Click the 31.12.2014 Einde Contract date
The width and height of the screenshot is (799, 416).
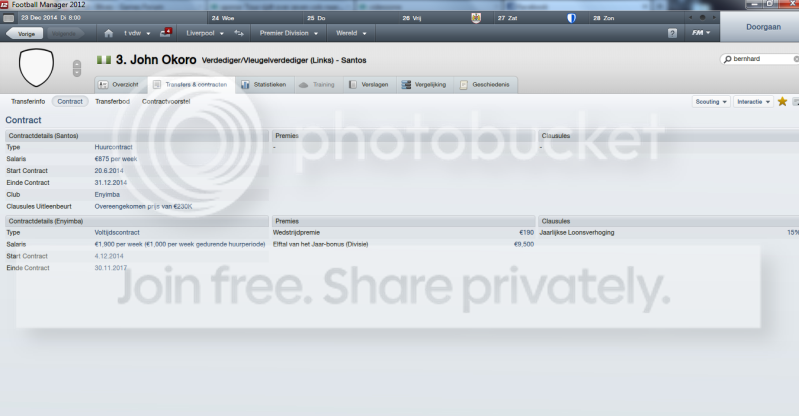coord(111,183)
